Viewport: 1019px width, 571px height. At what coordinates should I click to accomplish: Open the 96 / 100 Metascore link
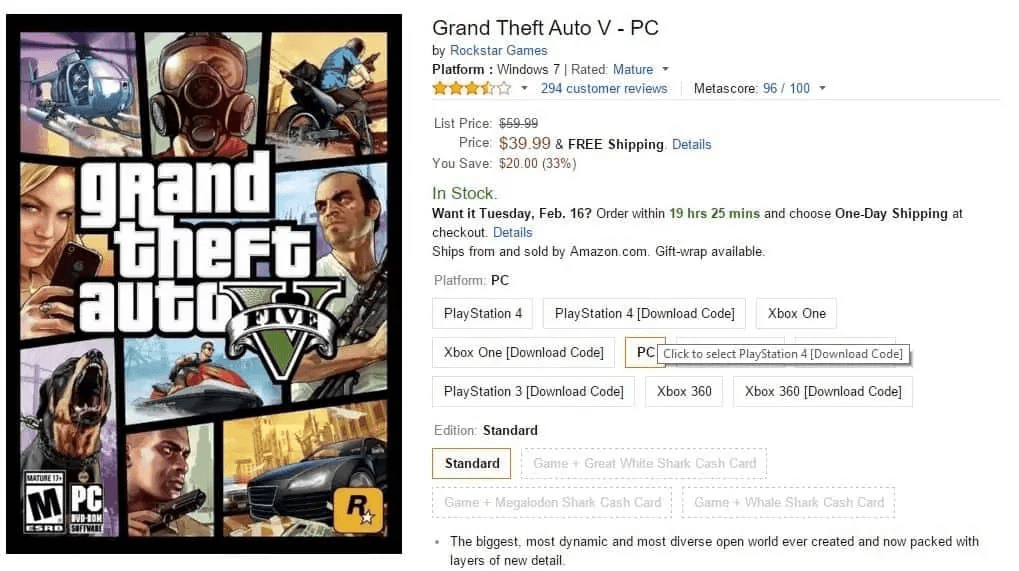[x=786, y=88]
